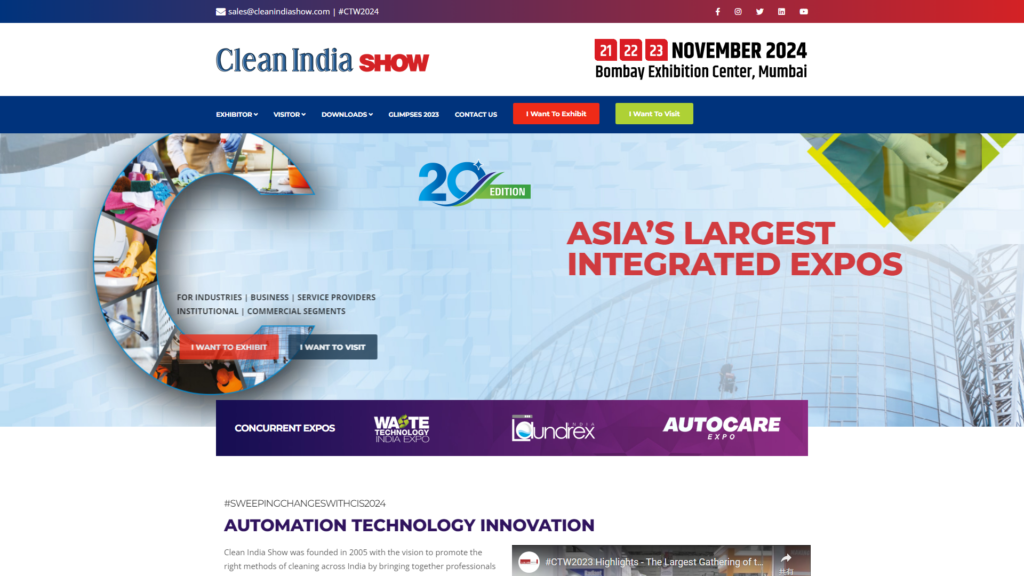The height and width of the screenshot is (576, 1024).
Task: Click hero banner I WANT TO EXHIBIT button
Action: [229, 347]
